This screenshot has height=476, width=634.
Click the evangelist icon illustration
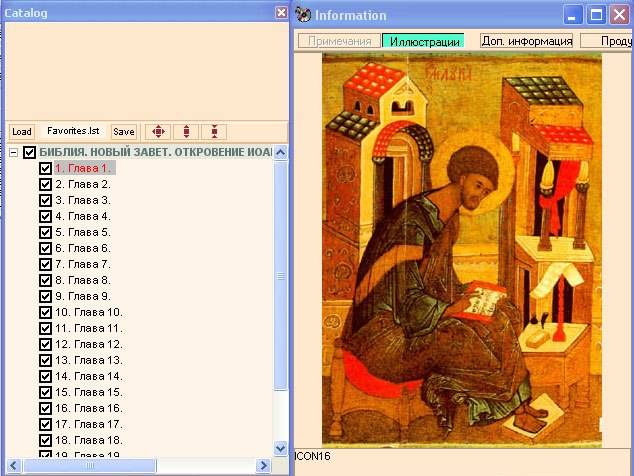(462, 250)
